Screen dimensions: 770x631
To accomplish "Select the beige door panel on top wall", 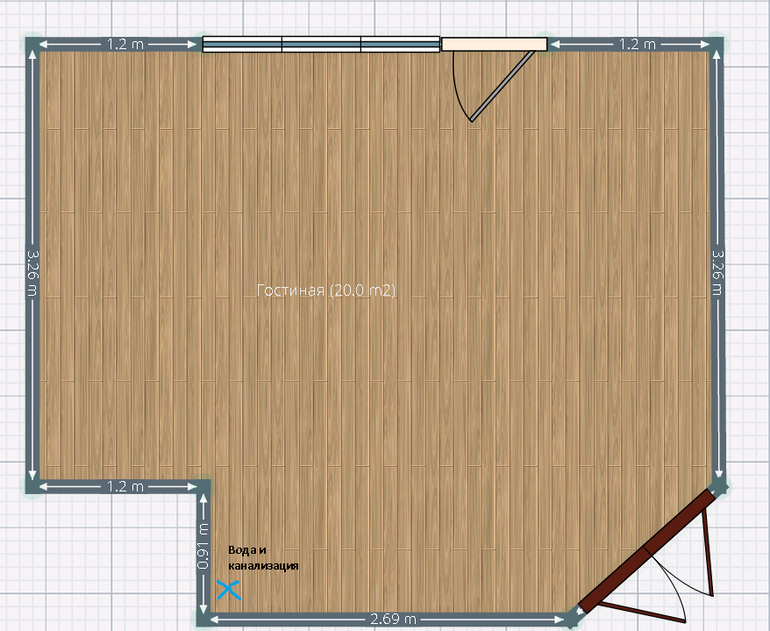I will pyautogui.click(x=494, y=44).
